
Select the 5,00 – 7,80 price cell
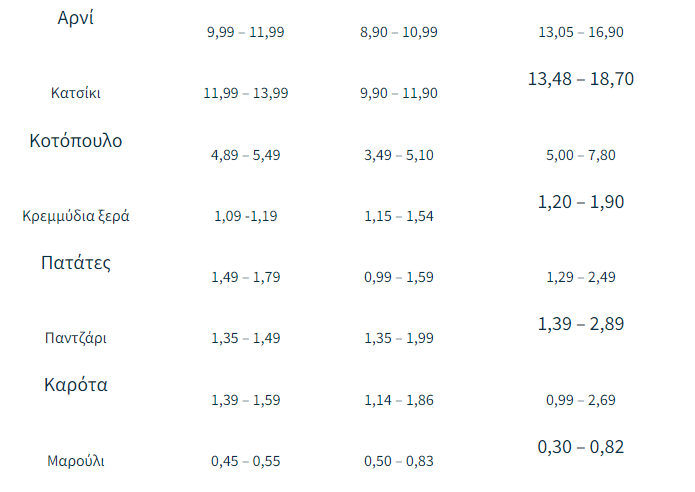pyautogui.click(x=581, y=155)
